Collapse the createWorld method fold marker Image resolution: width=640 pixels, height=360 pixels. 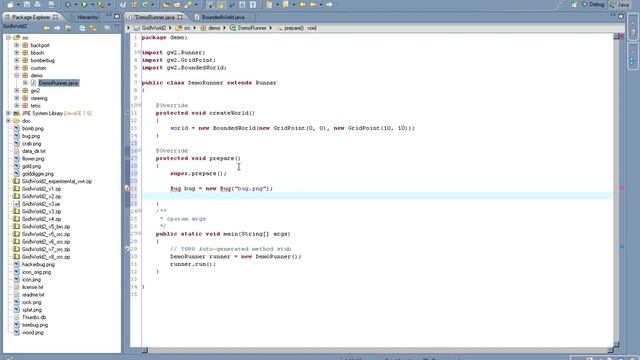tap(140, 105)
